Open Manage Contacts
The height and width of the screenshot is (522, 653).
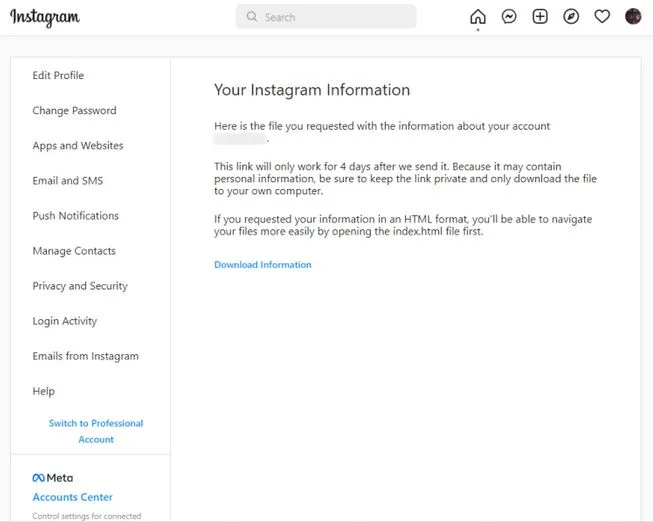click(x=74, y=251)
